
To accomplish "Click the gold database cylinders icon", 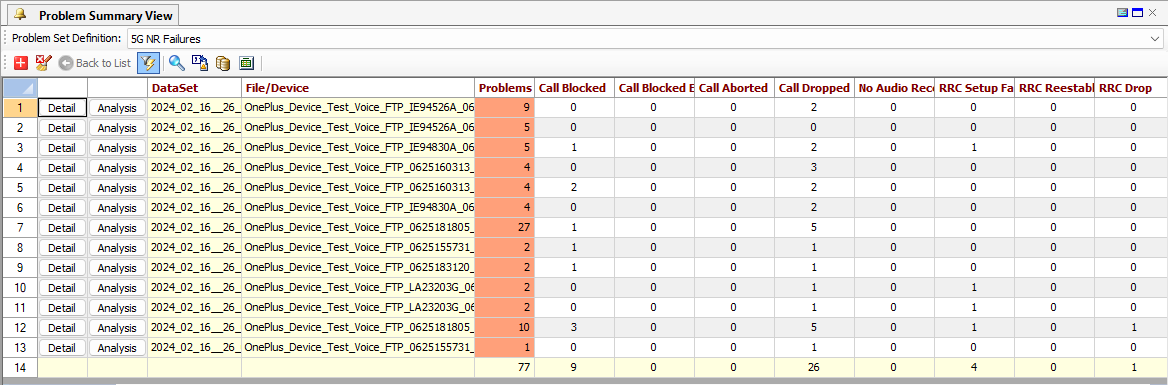I will (x=223, y=63).
